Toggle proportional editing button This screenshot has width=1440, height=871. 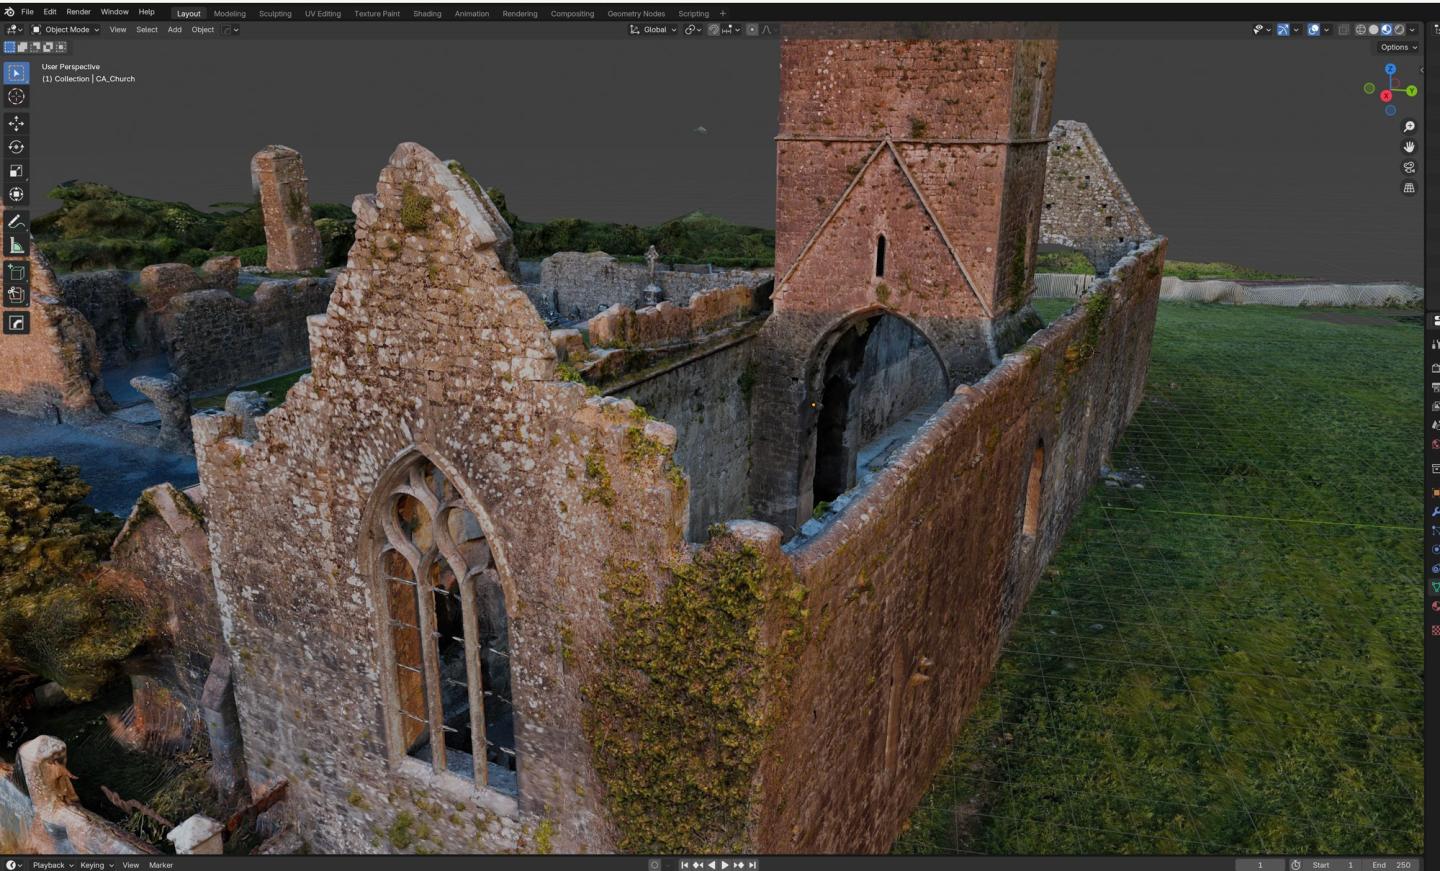pyautogui.click(x=752, y=30)
